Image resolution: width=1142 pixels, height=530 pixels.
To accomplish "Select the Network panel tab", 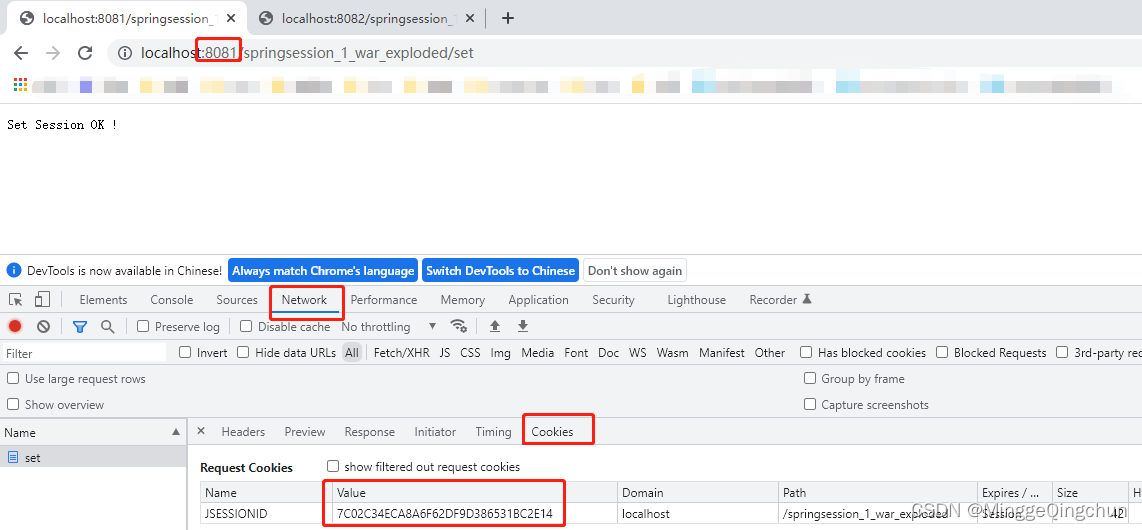I will pyautogui.click(x=304, y=300).
